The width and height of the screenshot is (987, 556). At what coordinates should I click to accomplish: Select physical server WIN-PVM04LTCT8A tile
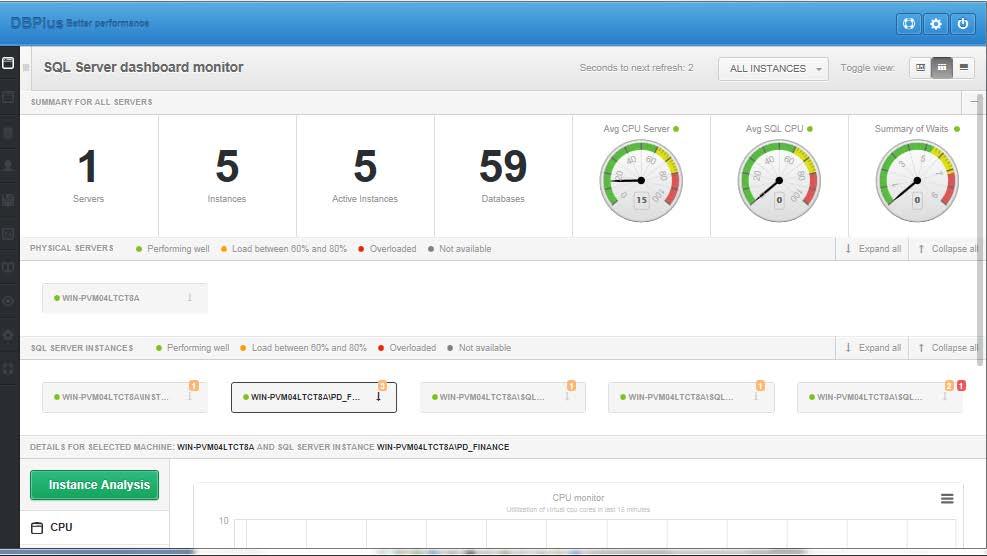(x=125, y=298)
